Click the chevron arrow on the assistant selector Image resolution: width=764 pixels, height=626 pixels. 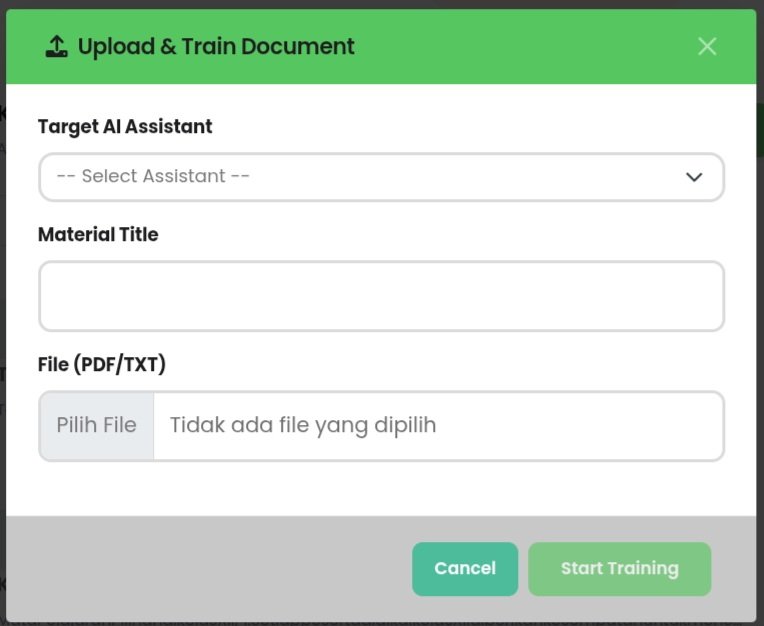click(694, 177)
